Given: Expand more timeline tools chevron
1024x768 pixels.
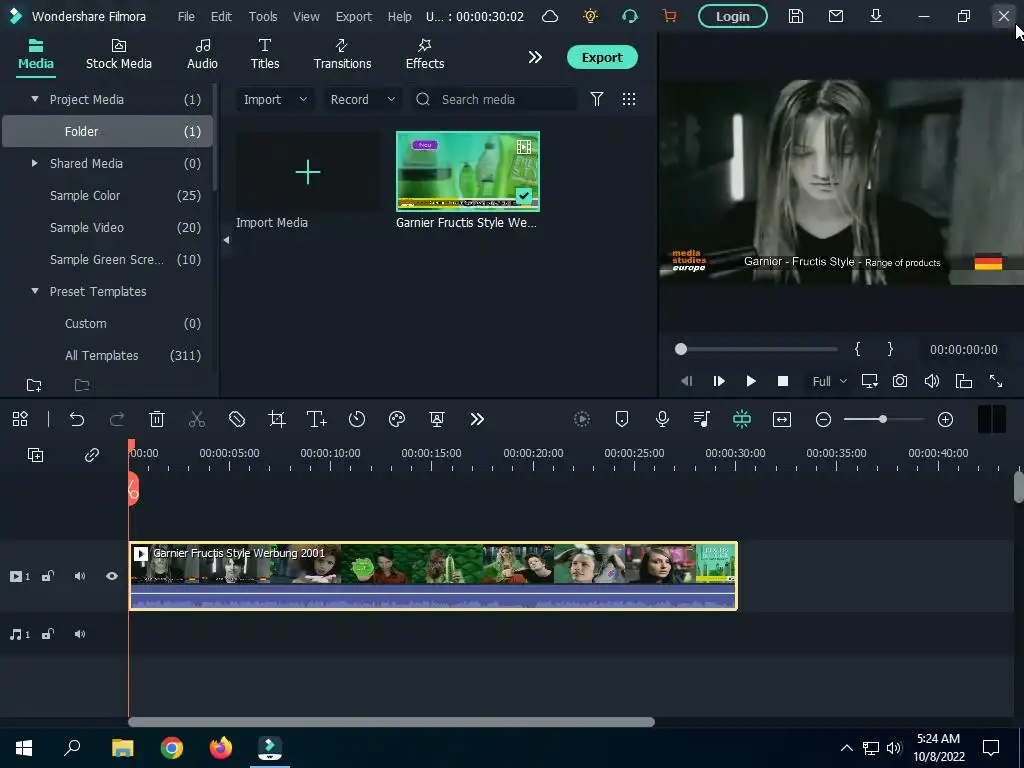Looking at the screenshot, I should pyautogui.click(x=477, y=419).
